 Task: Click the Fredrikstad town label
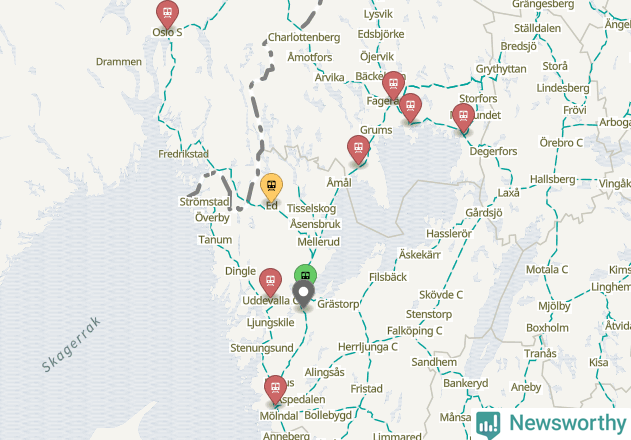point(184,154)
